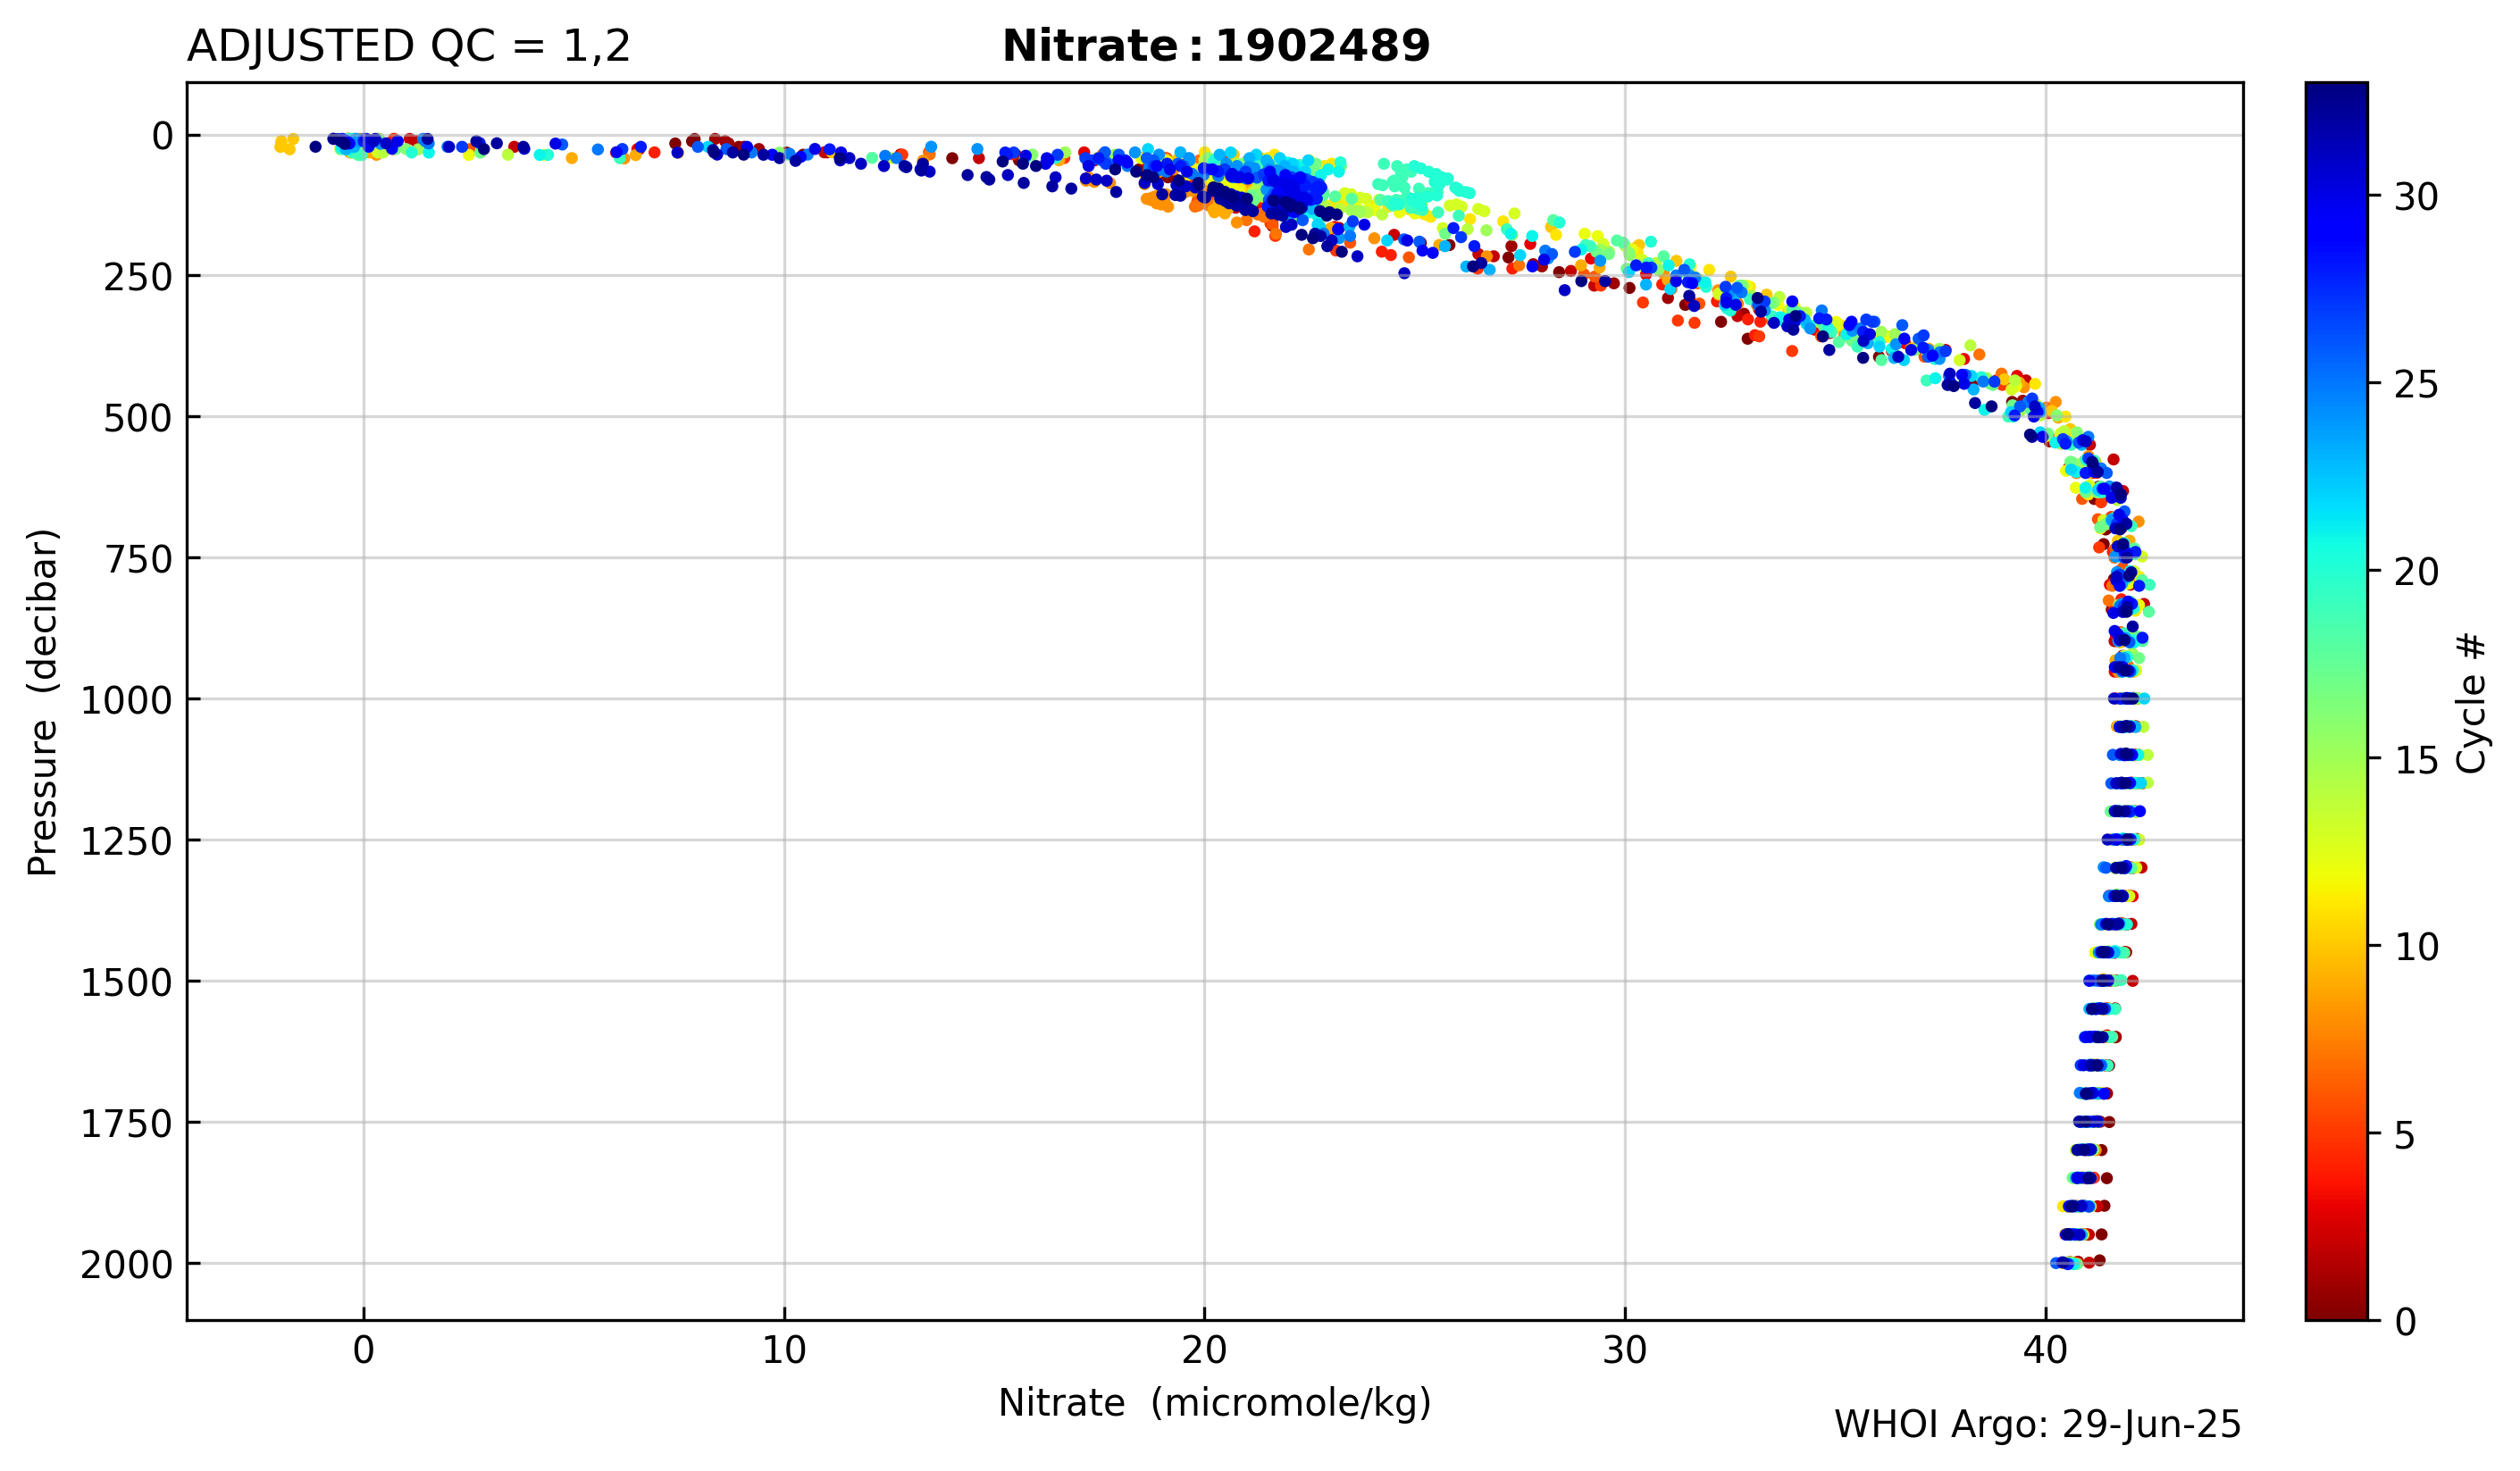2520x1471 pixels.
Task: Click the y-axis tick label '500'
Action: 138,419
